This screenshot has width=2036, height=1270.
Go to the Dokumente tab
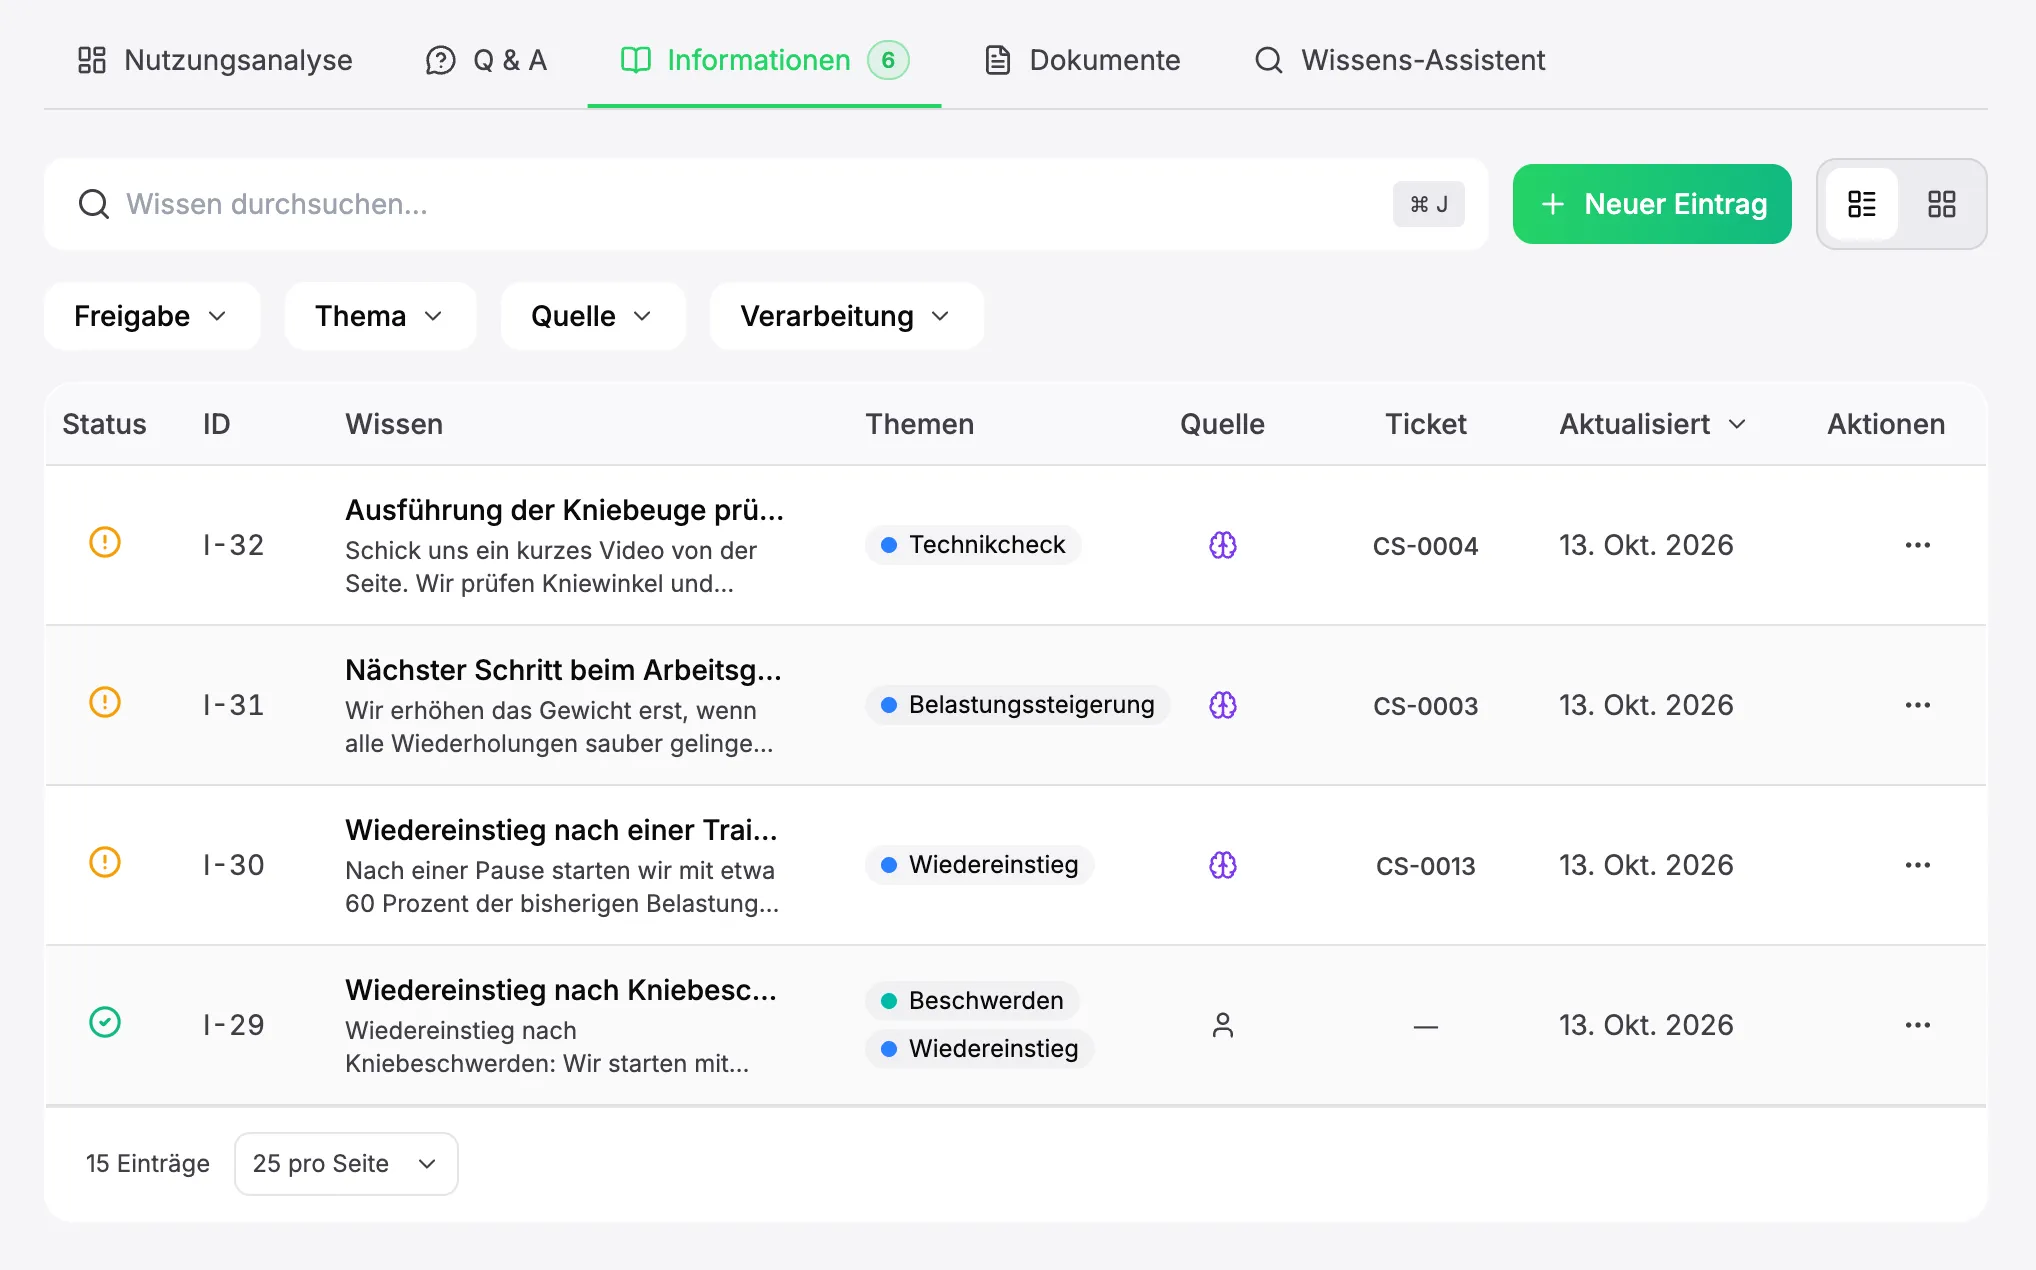click(1082, 60)
